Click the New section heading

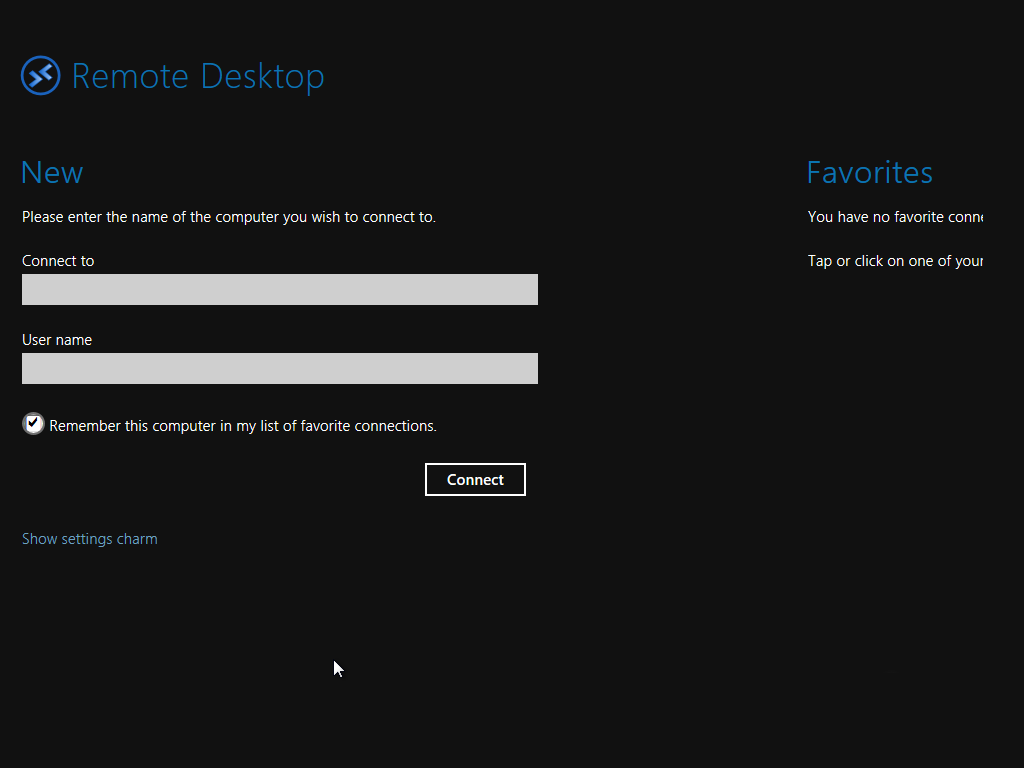coord(52,172)
